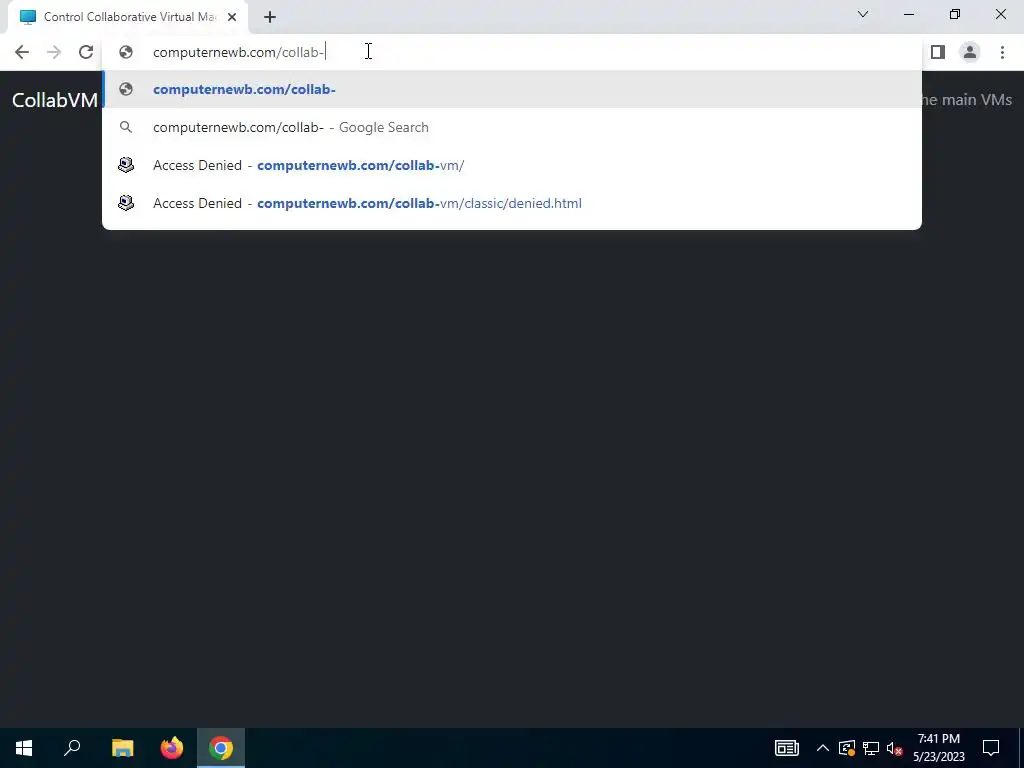
Task: Open File Explorer from the taskbar
Action: (x=122, y=748)
